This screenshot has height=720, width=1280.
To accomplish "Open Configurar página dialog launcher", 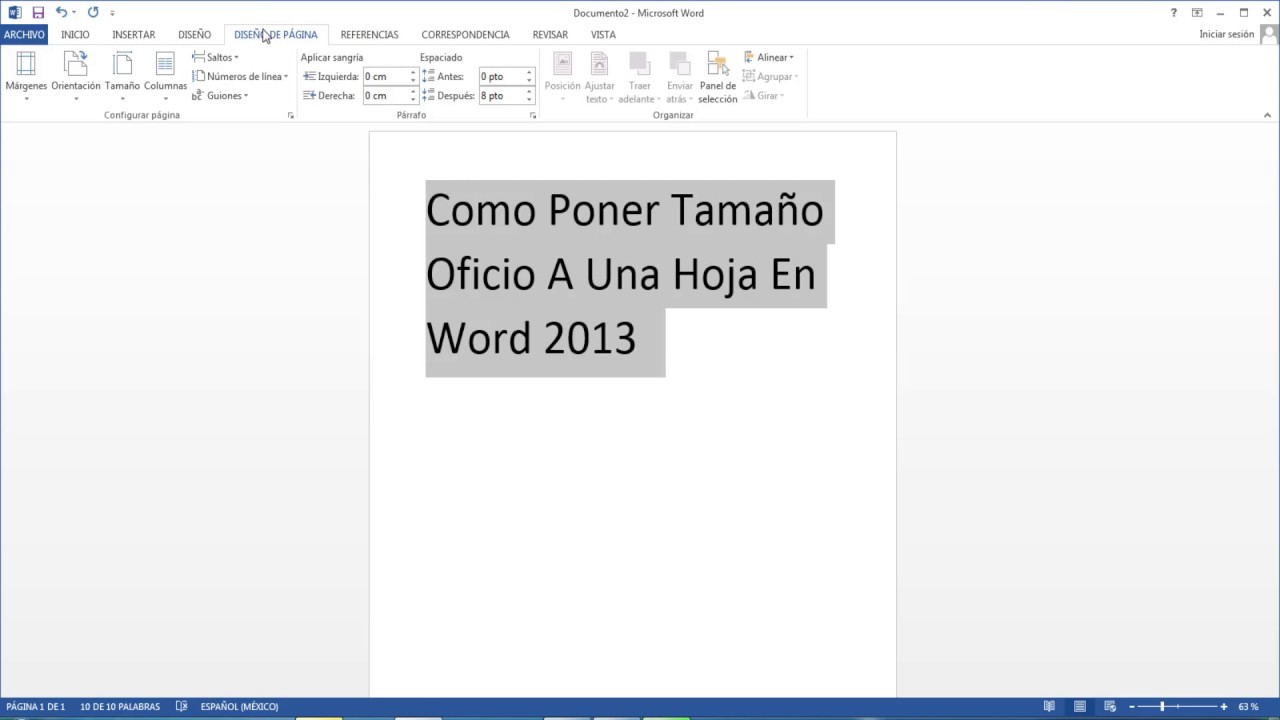I will click(291, 116).
